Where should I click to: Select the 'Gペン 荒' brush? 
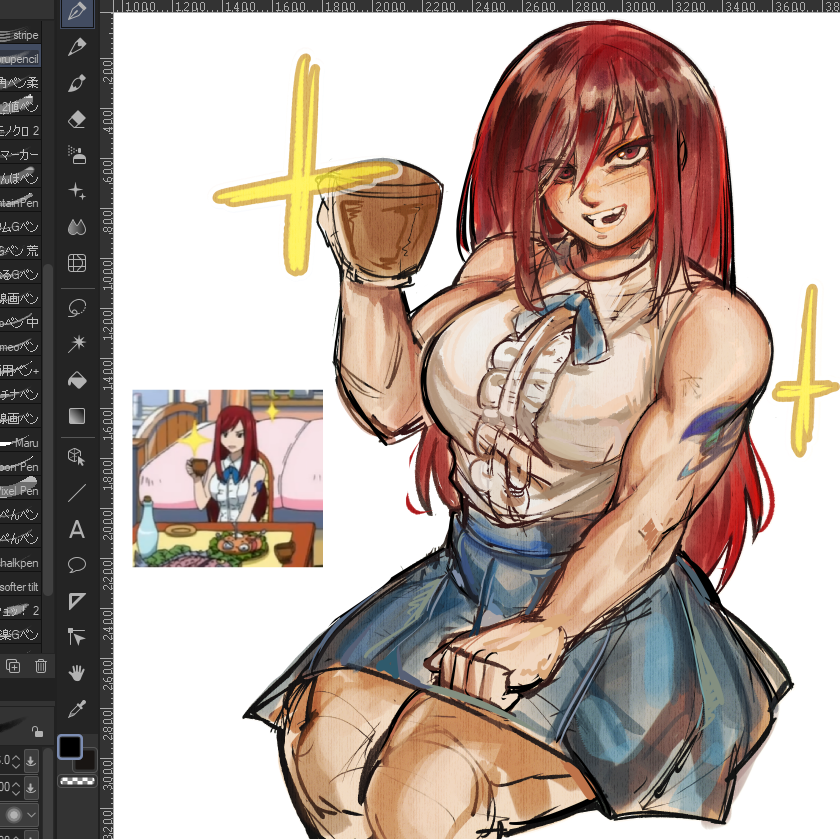[x=20, y=250]
